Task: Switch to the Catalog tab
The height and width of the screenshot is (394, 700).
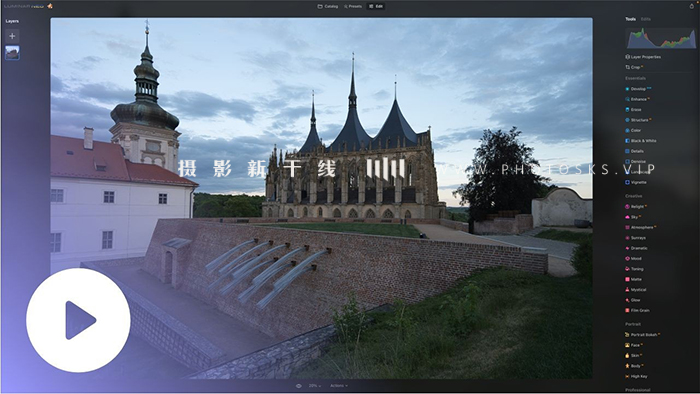Action: pyautogui.click(x=328, y=6)
